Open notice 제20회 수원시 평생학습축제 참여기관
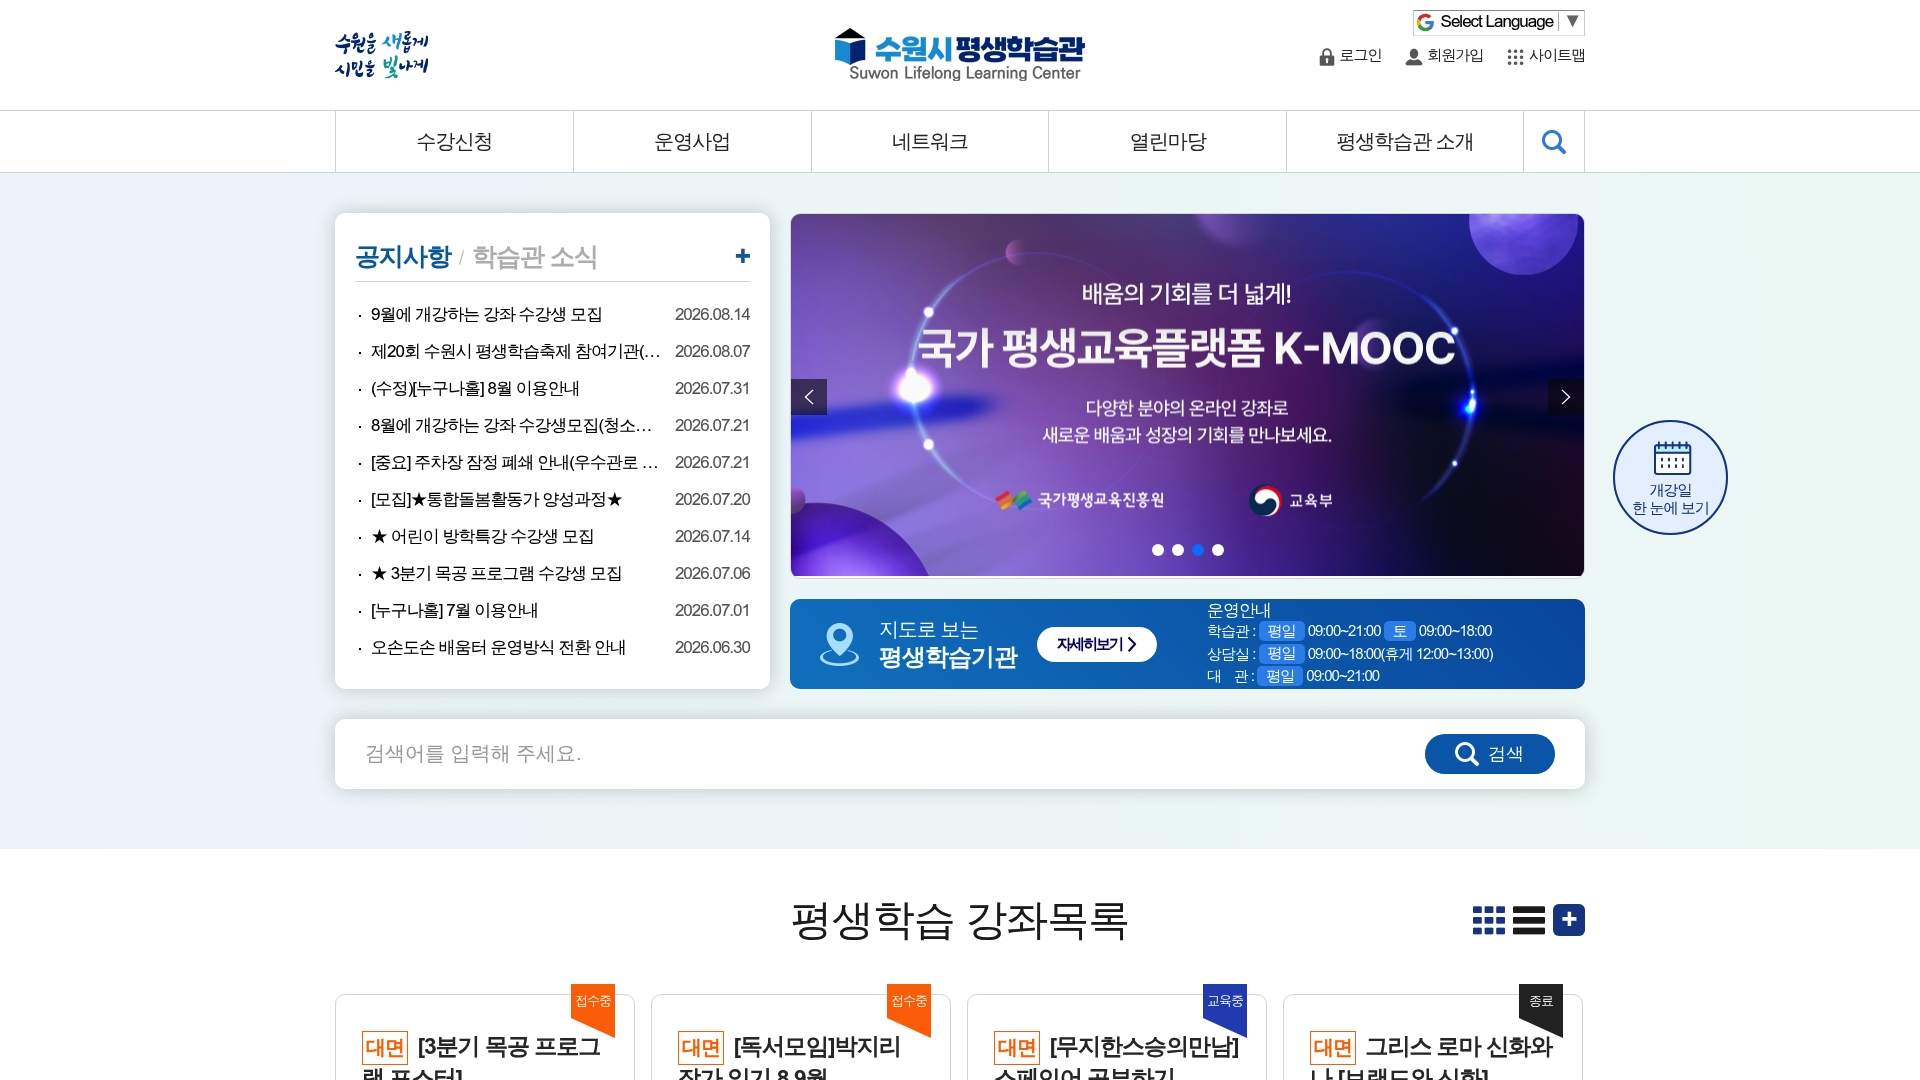 pyautogui.click(x=515, y=351)
